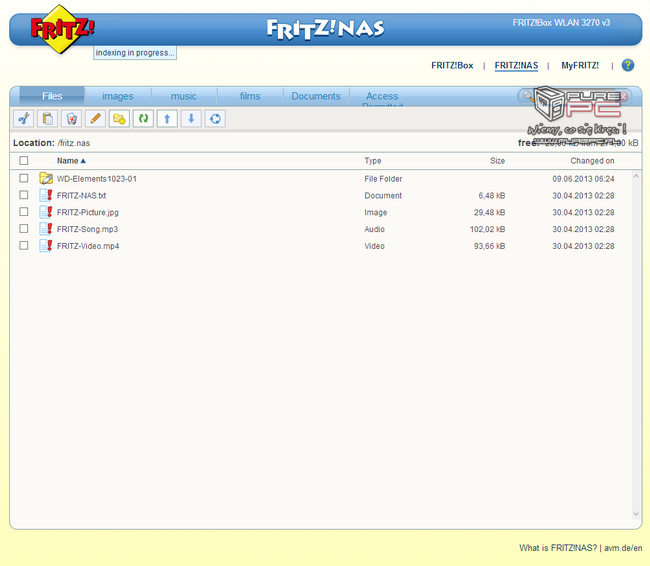Open the FRITZ!Box link
Screen dimensions: 650x566
pos(452,66)
